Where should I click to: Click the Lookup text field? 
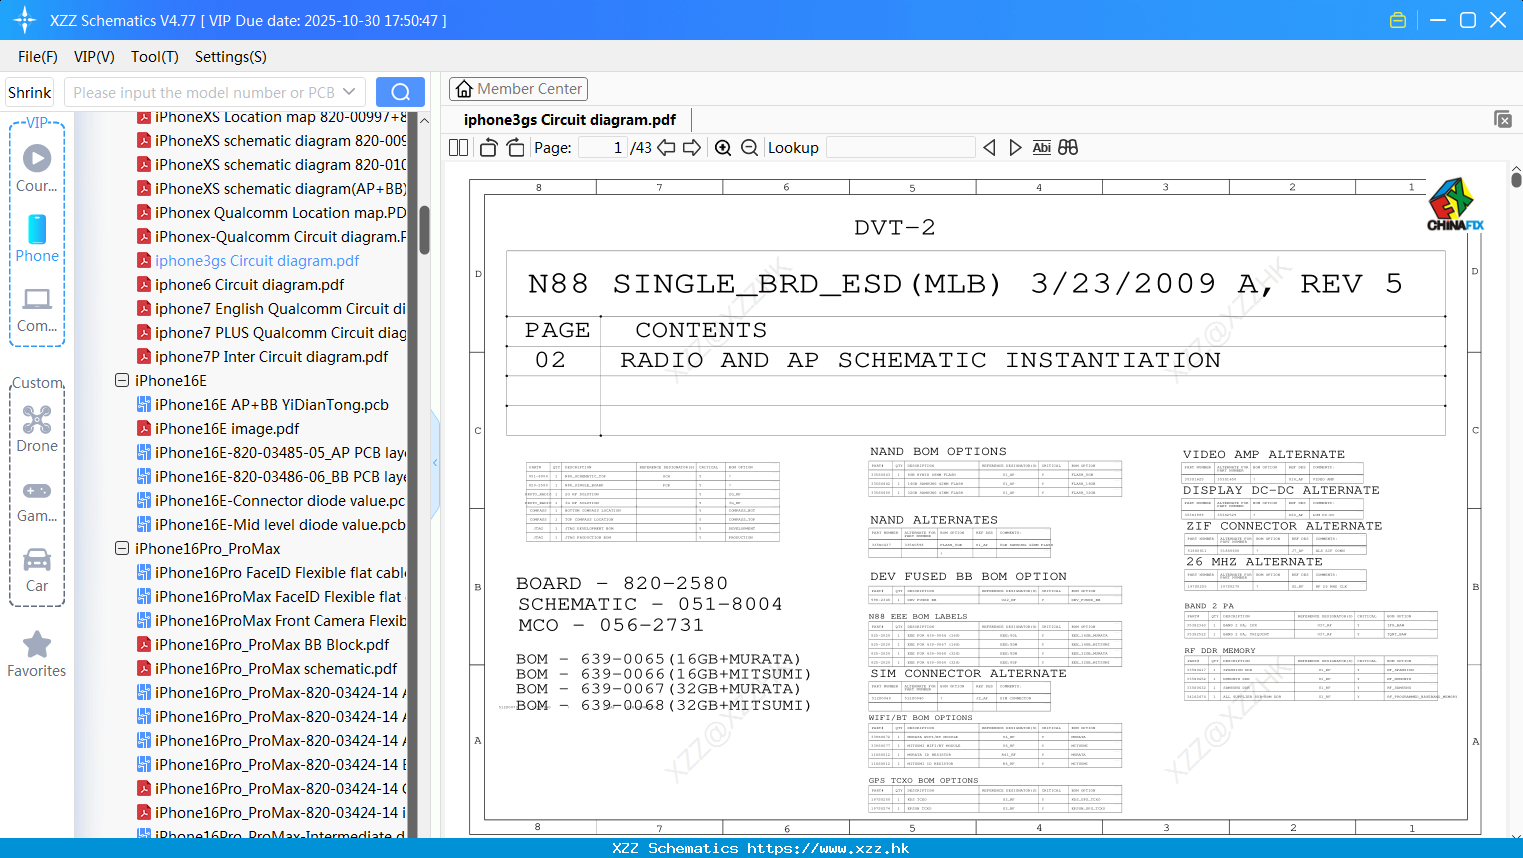click(901, 147)
